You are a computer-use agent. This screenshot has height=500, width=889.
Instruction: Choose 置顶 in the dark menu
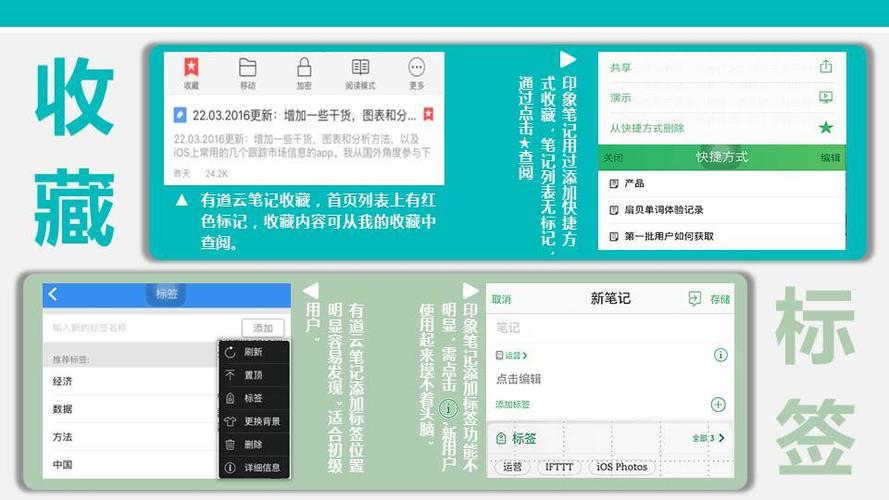[x=254, y=375]
